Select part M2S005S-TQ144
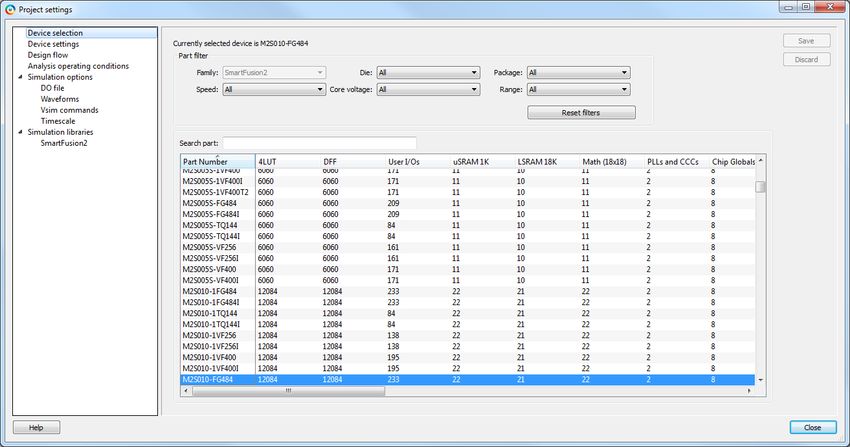The height and width of the screenshot is (447, 850). 467,225
